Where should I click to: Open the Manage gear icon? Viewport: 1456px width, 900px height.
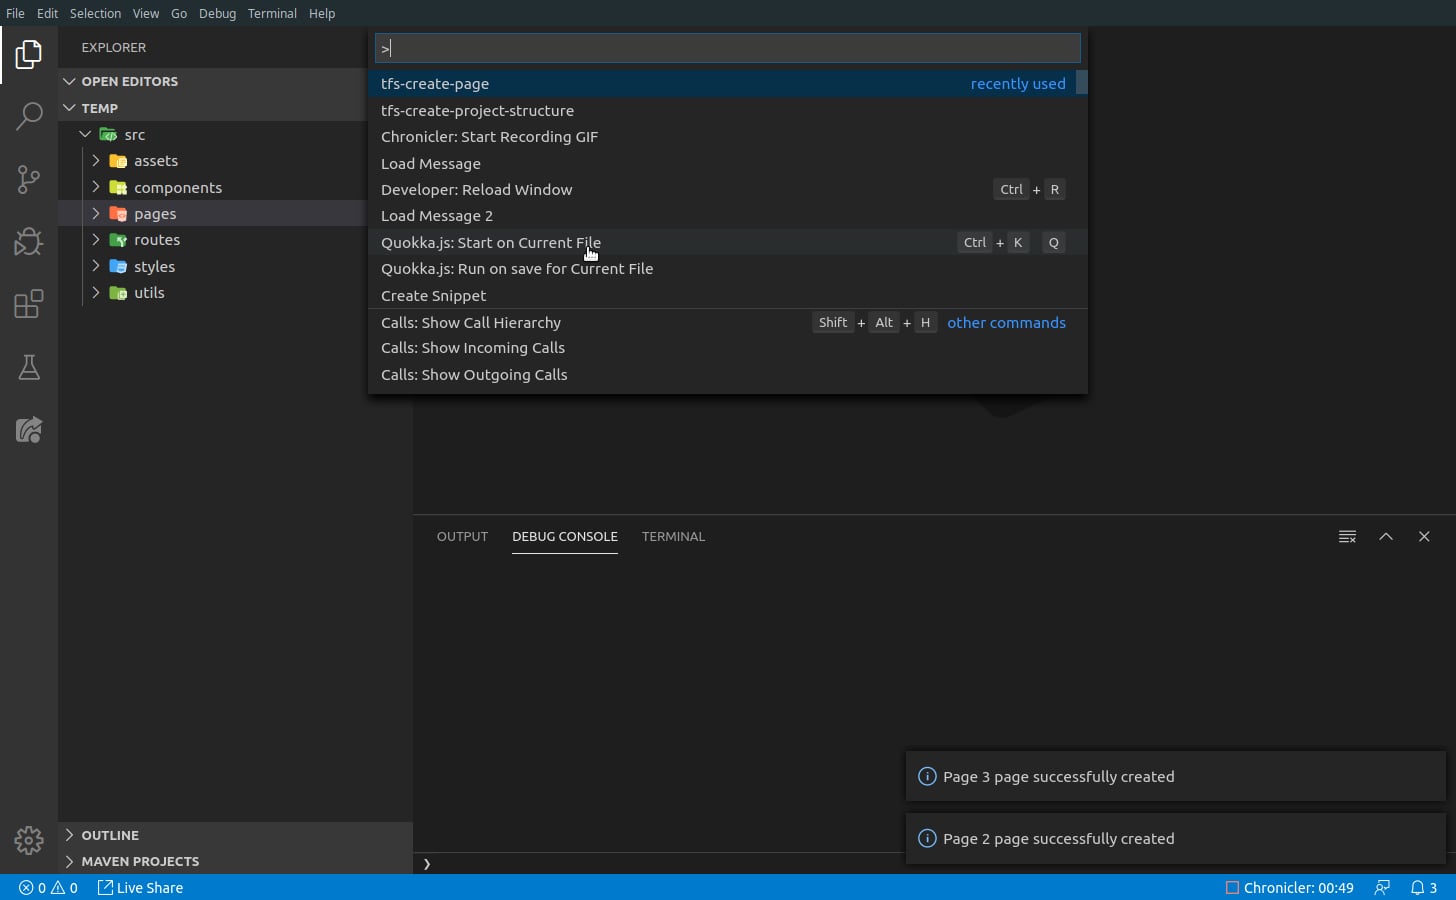(x=29, y=840)
